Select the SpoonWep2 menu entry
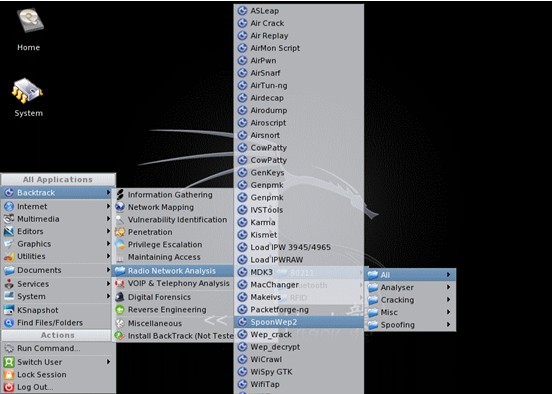The height and width of the screenshot is (394, 552). point(299,322)
